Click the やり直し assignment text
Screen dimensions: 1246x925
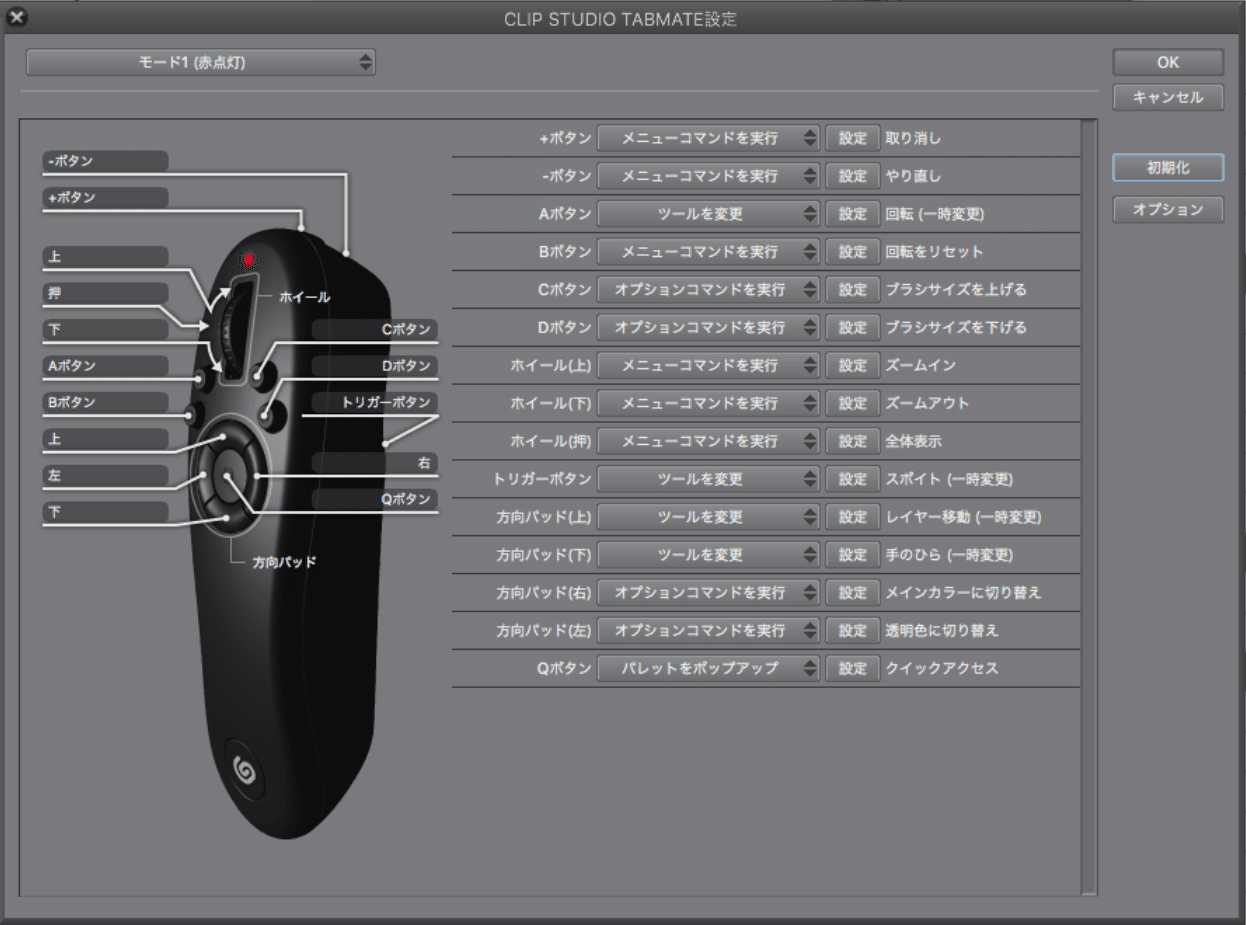tap(913, 177)
